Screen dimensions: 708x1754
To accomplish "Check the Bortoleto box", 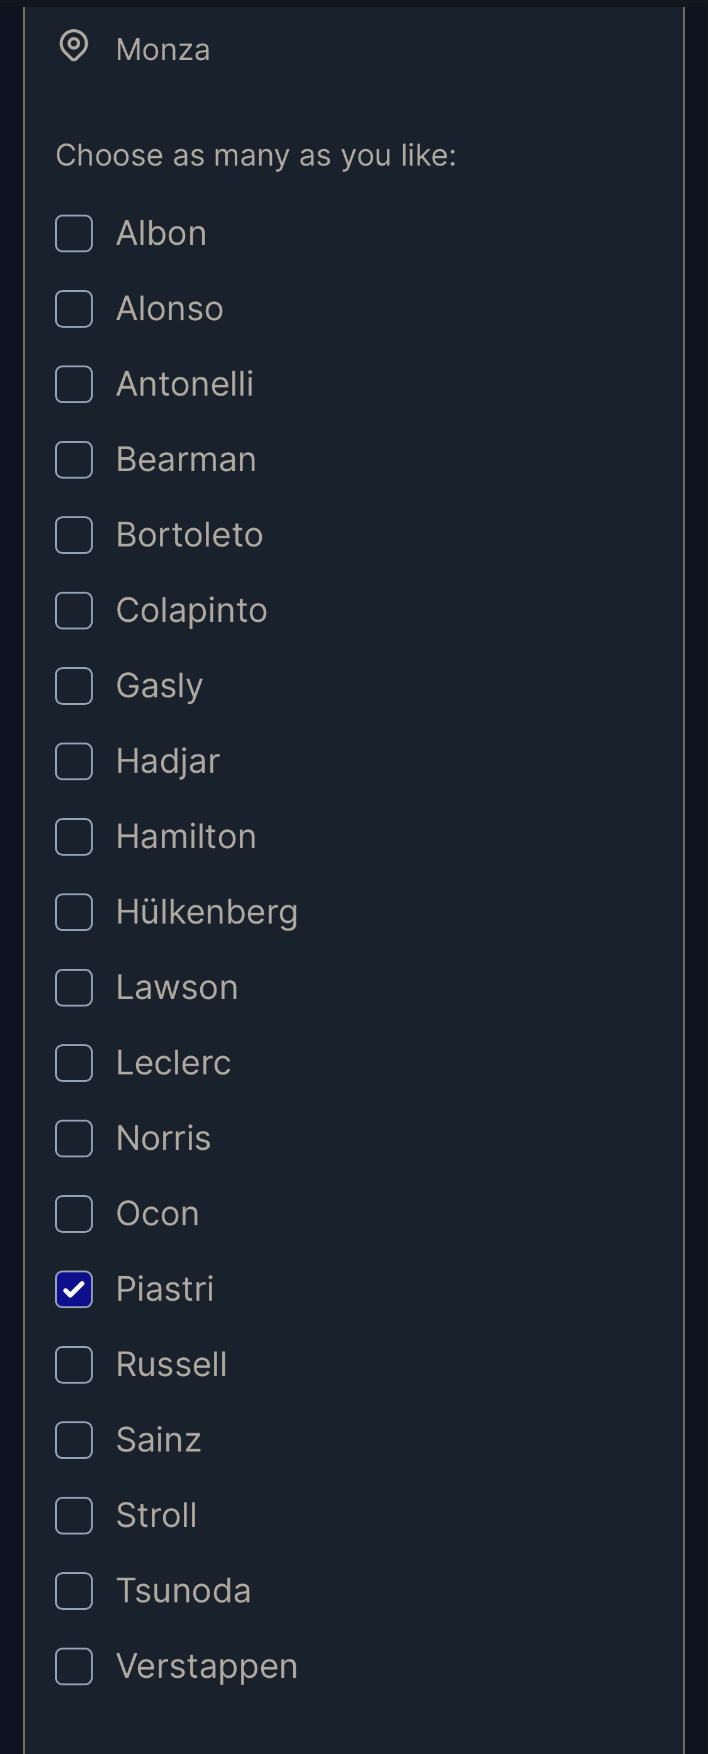I will click(x=74, y=535).
